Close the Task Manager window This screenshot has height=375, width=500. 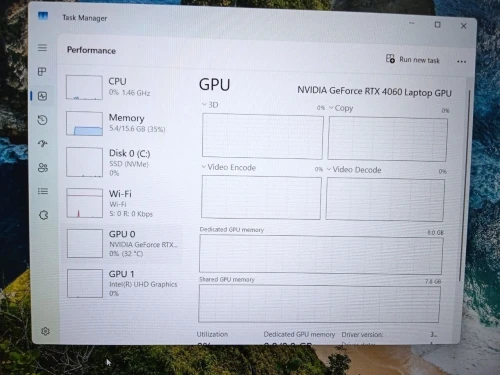[x=463, y=26]
